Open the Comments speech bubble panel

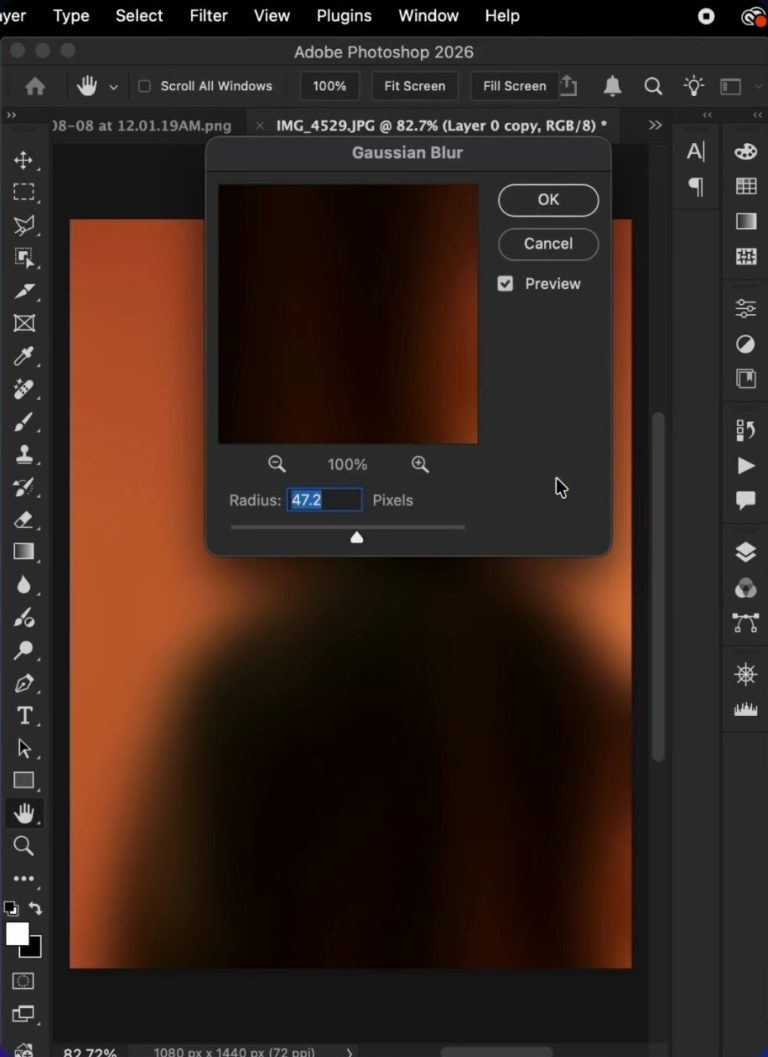745,500
